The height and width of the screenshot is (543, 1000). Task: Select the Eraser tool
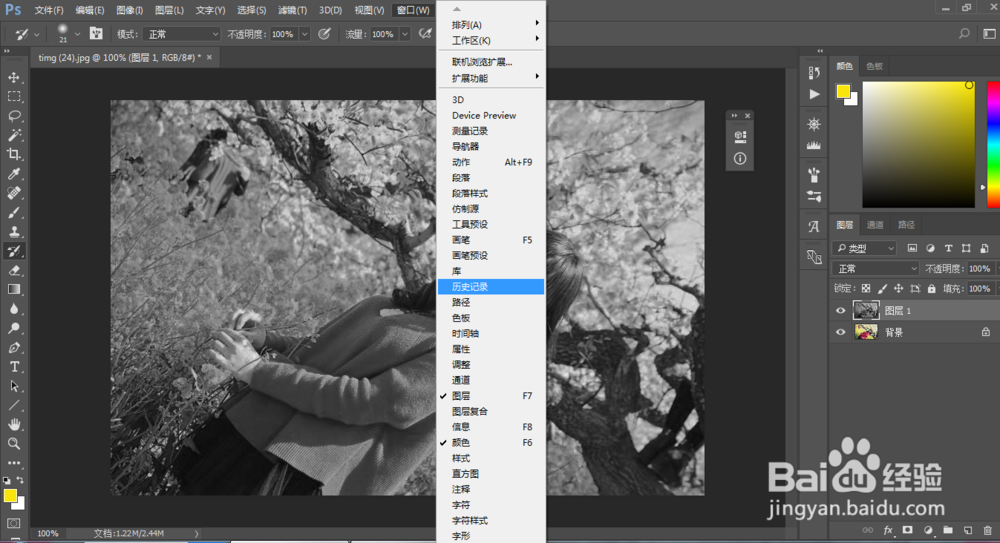pos(14,270)
